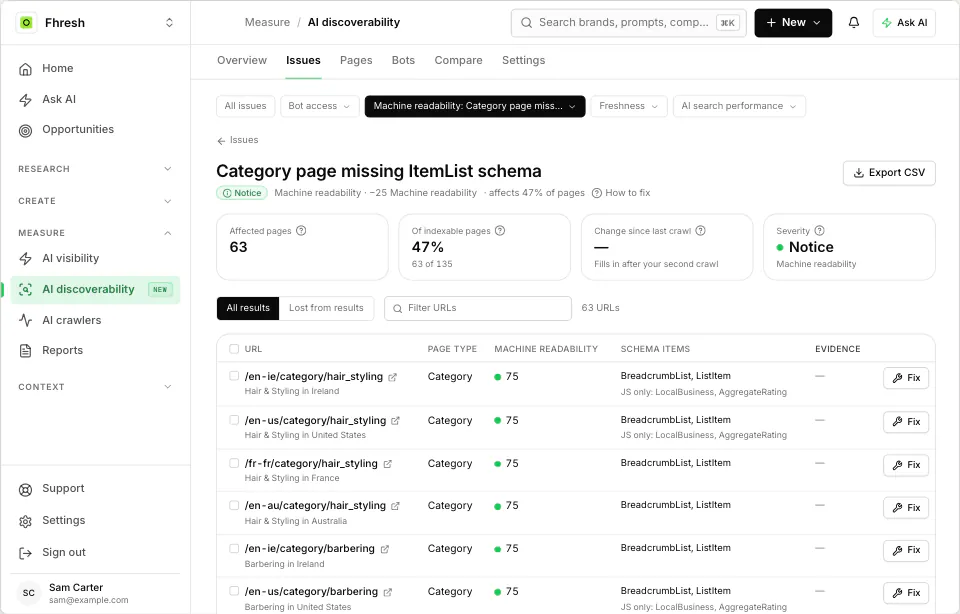The image size is (960, 614).
Task: Open external link for /en-au/category/hair_styling
Action: point(396,506)
